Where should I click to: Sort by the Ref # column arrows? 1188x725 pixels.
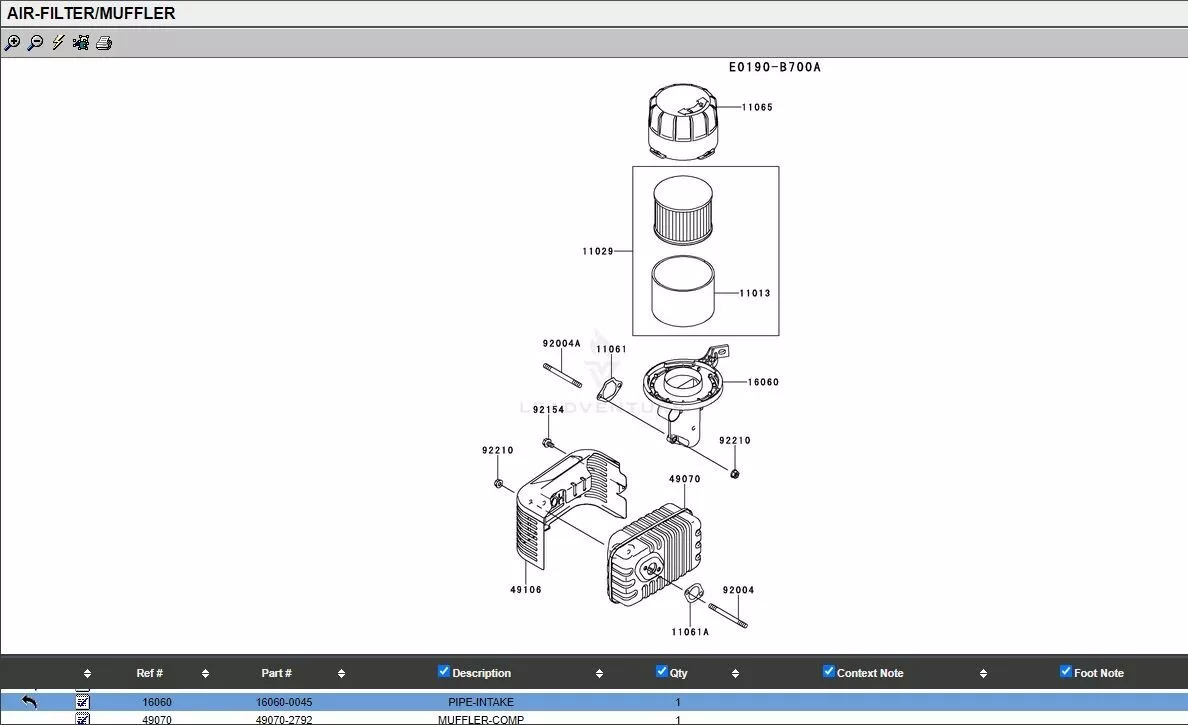point(205,674)
